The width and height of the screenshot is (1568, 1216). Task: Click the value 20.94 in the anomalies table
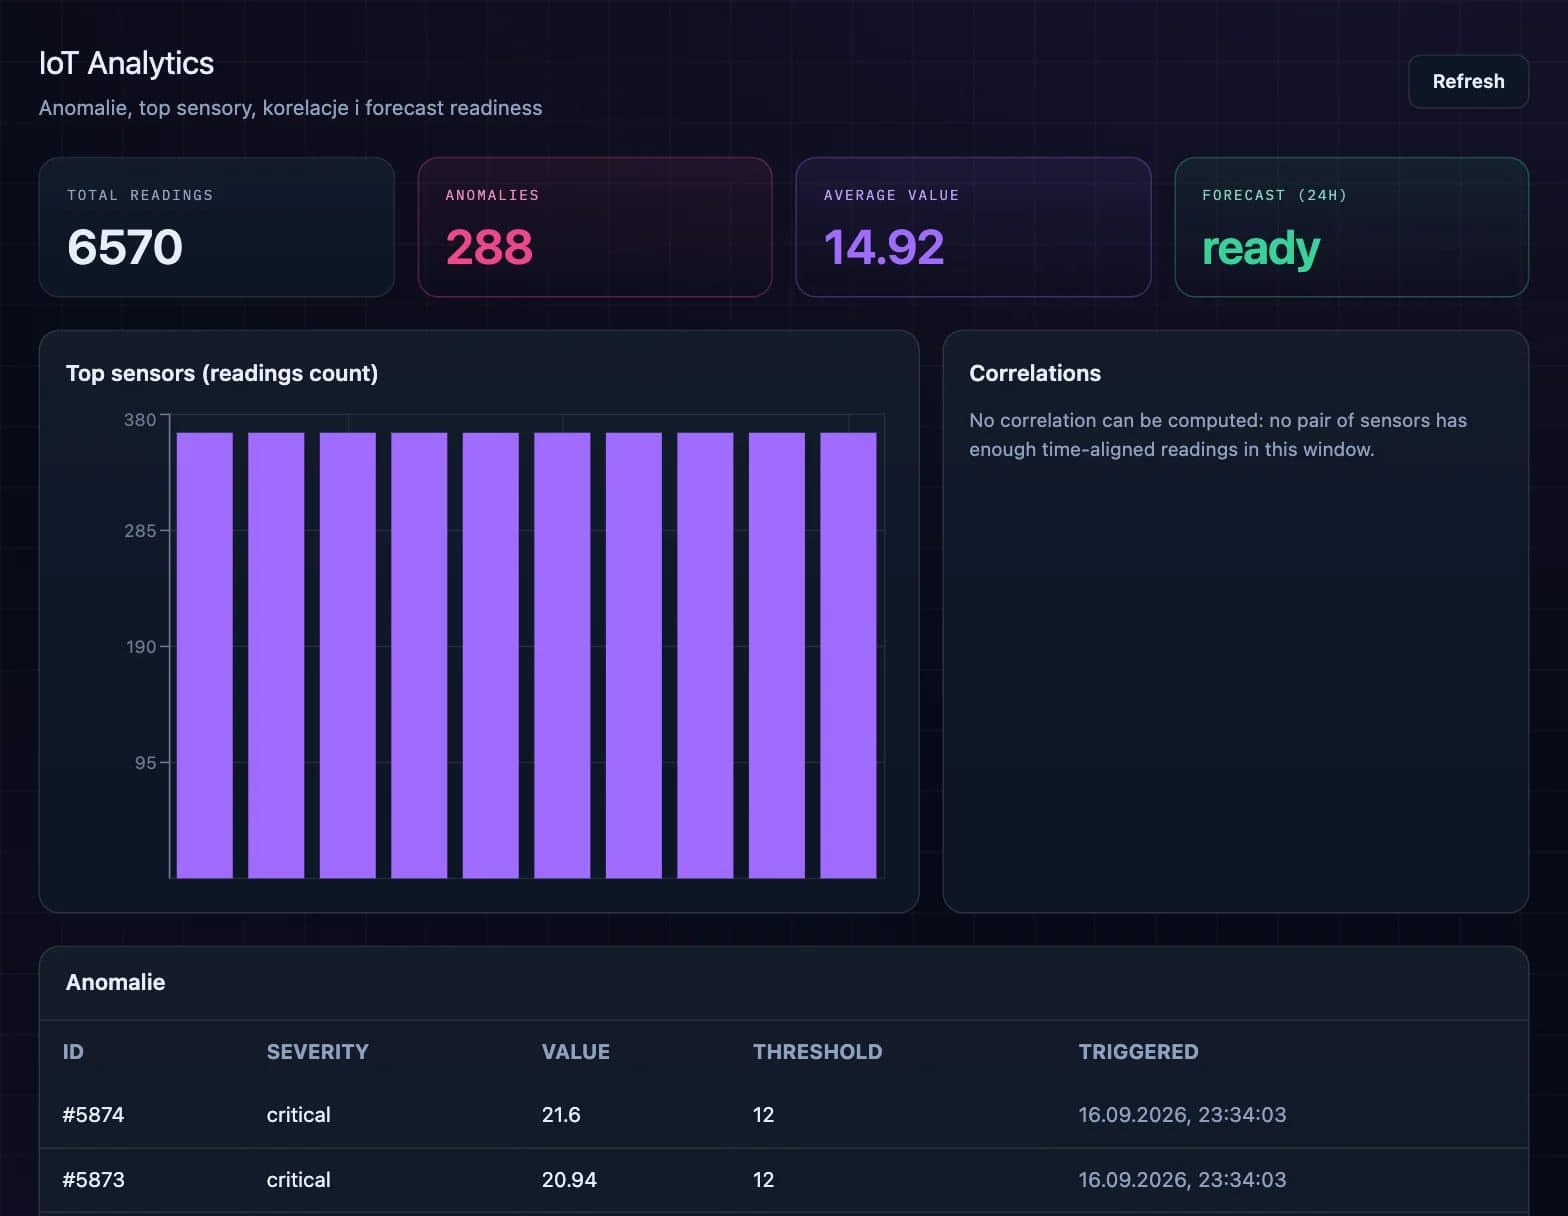(x=569, y=1180)
